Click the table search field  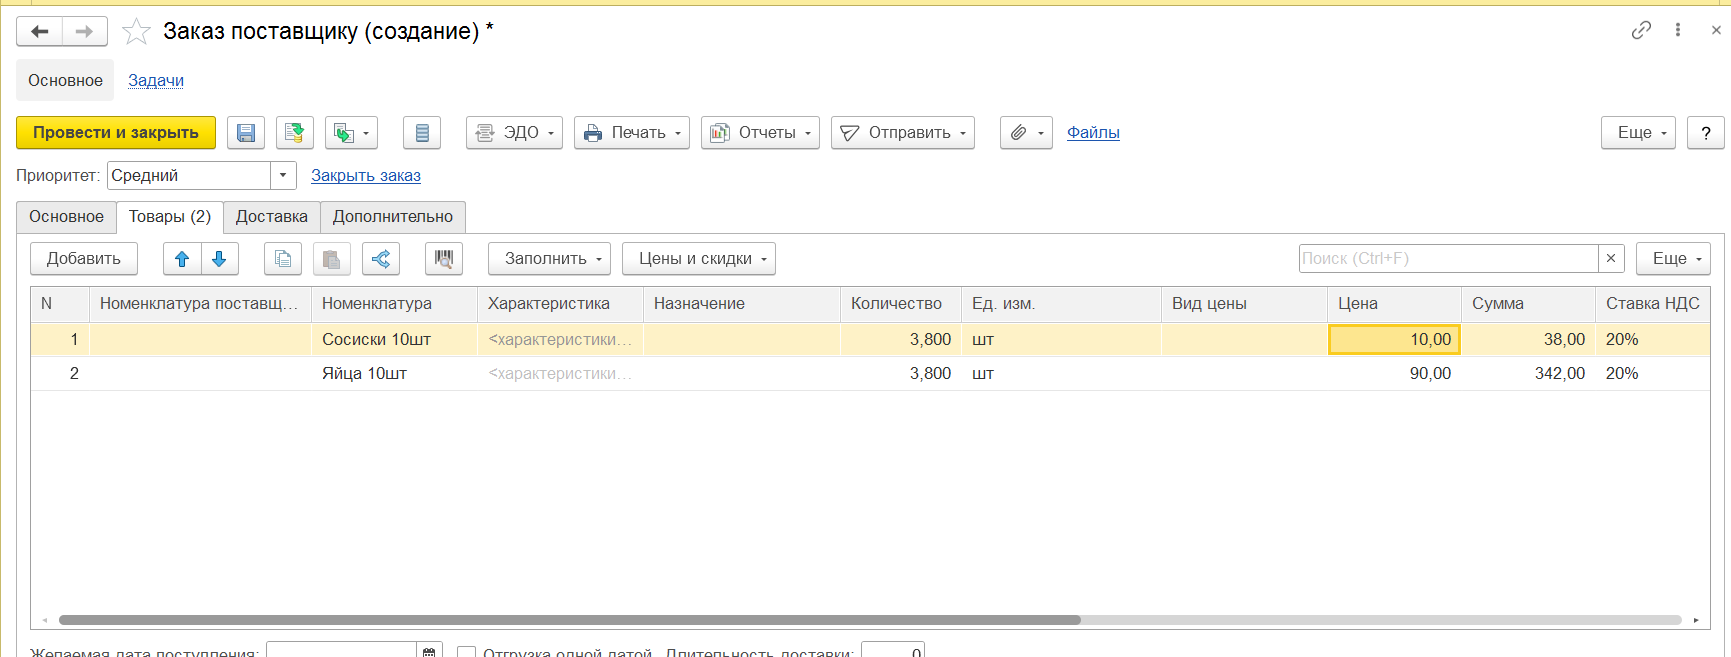[1447, 259]
